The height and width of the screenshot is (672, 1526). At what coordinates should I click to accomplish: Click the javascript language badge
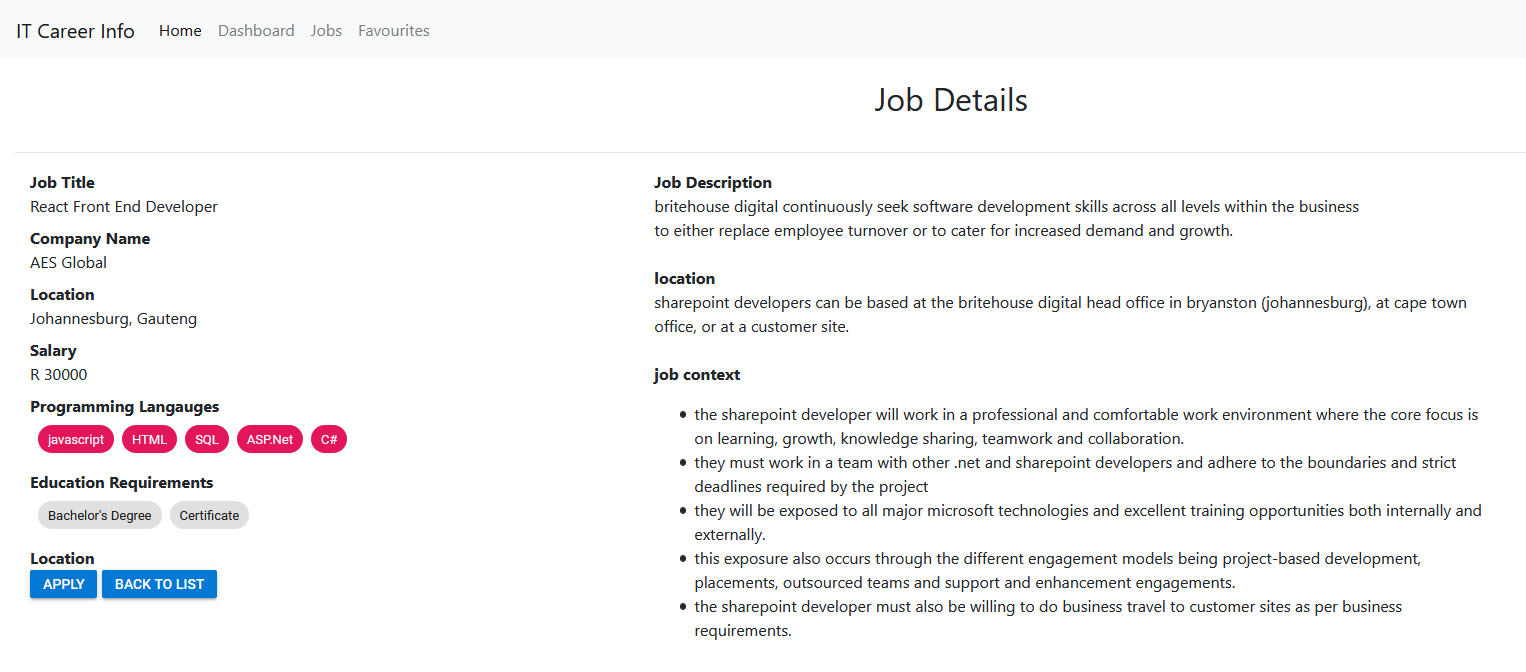point(75,438)
